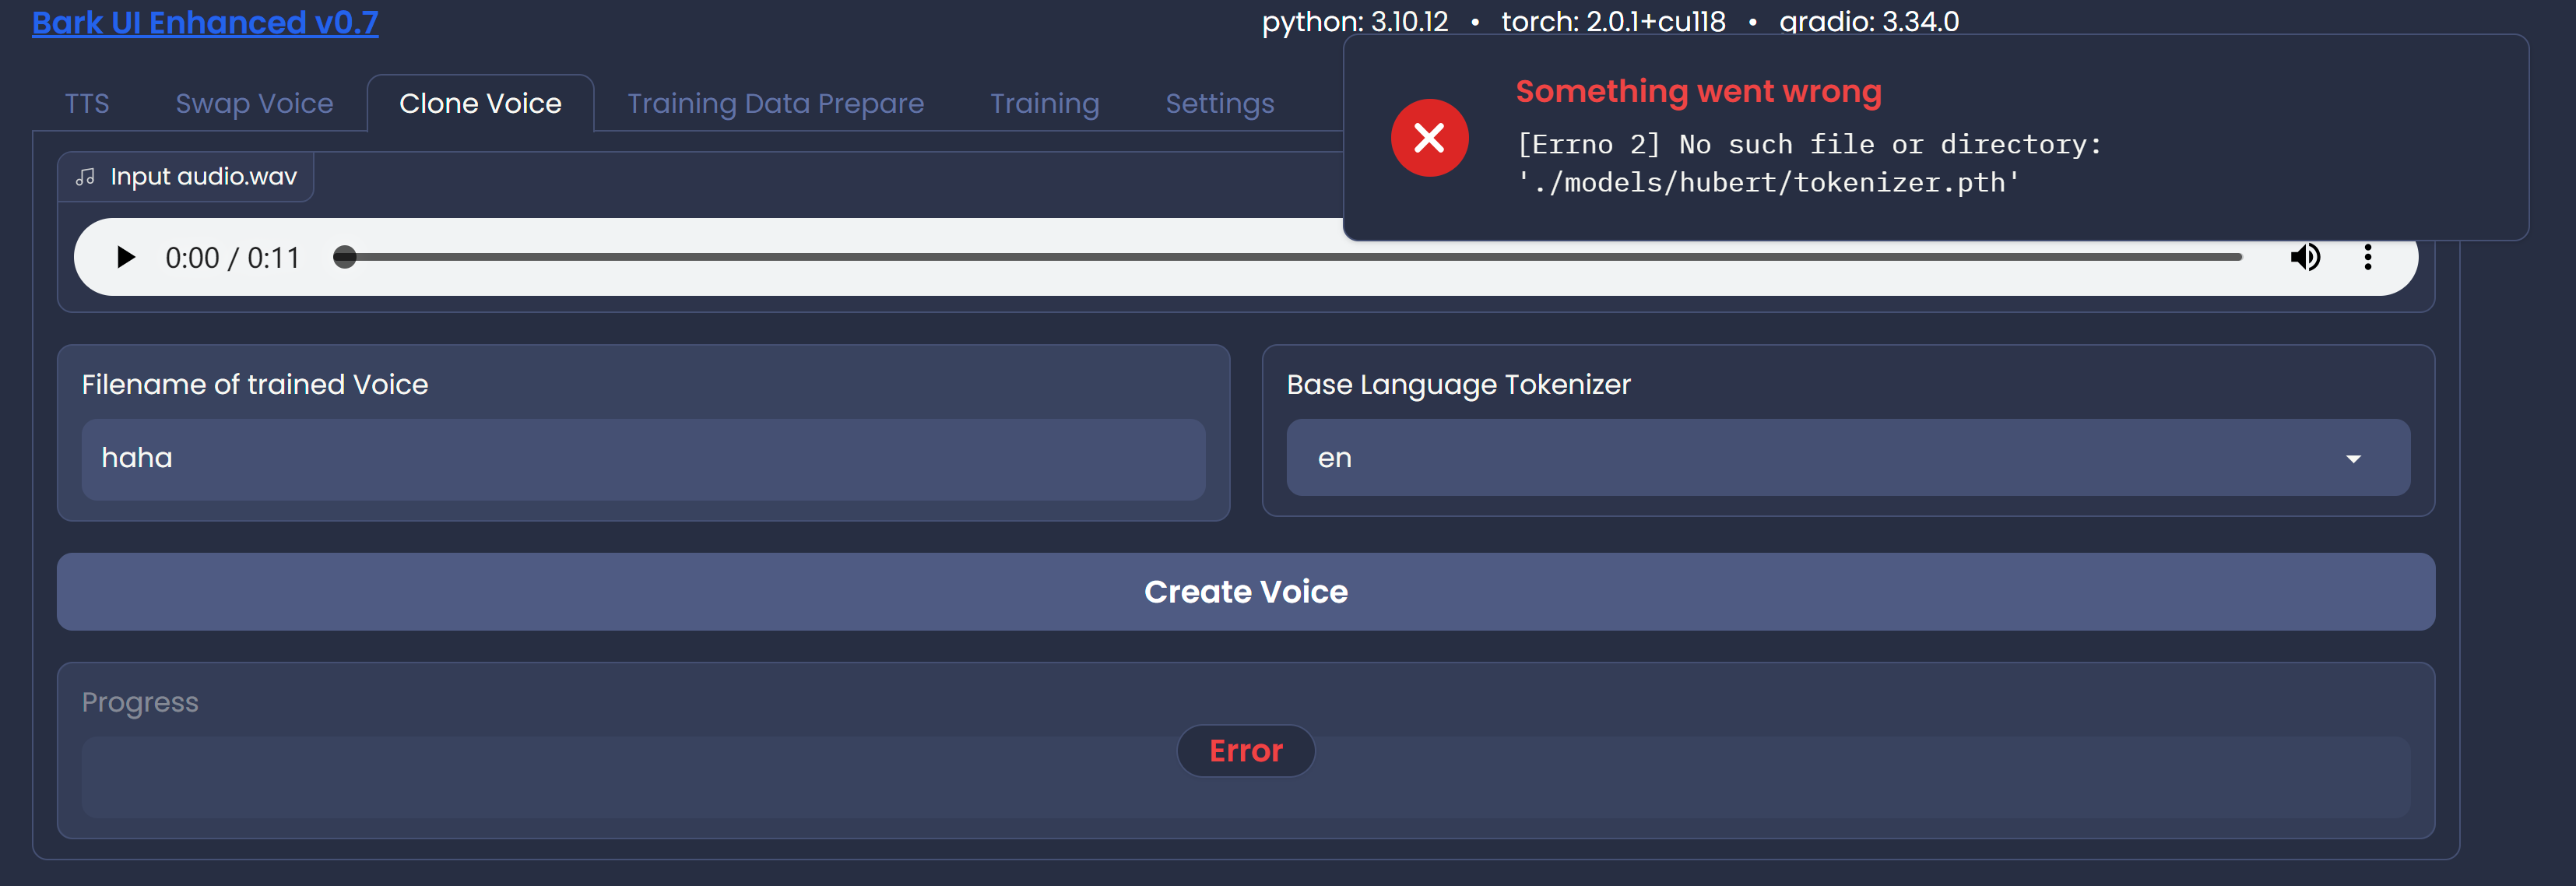Open the Bark UI Enhanced v0.7 link
Viewport: 2576px width, 886px height.
coord(205,22)
